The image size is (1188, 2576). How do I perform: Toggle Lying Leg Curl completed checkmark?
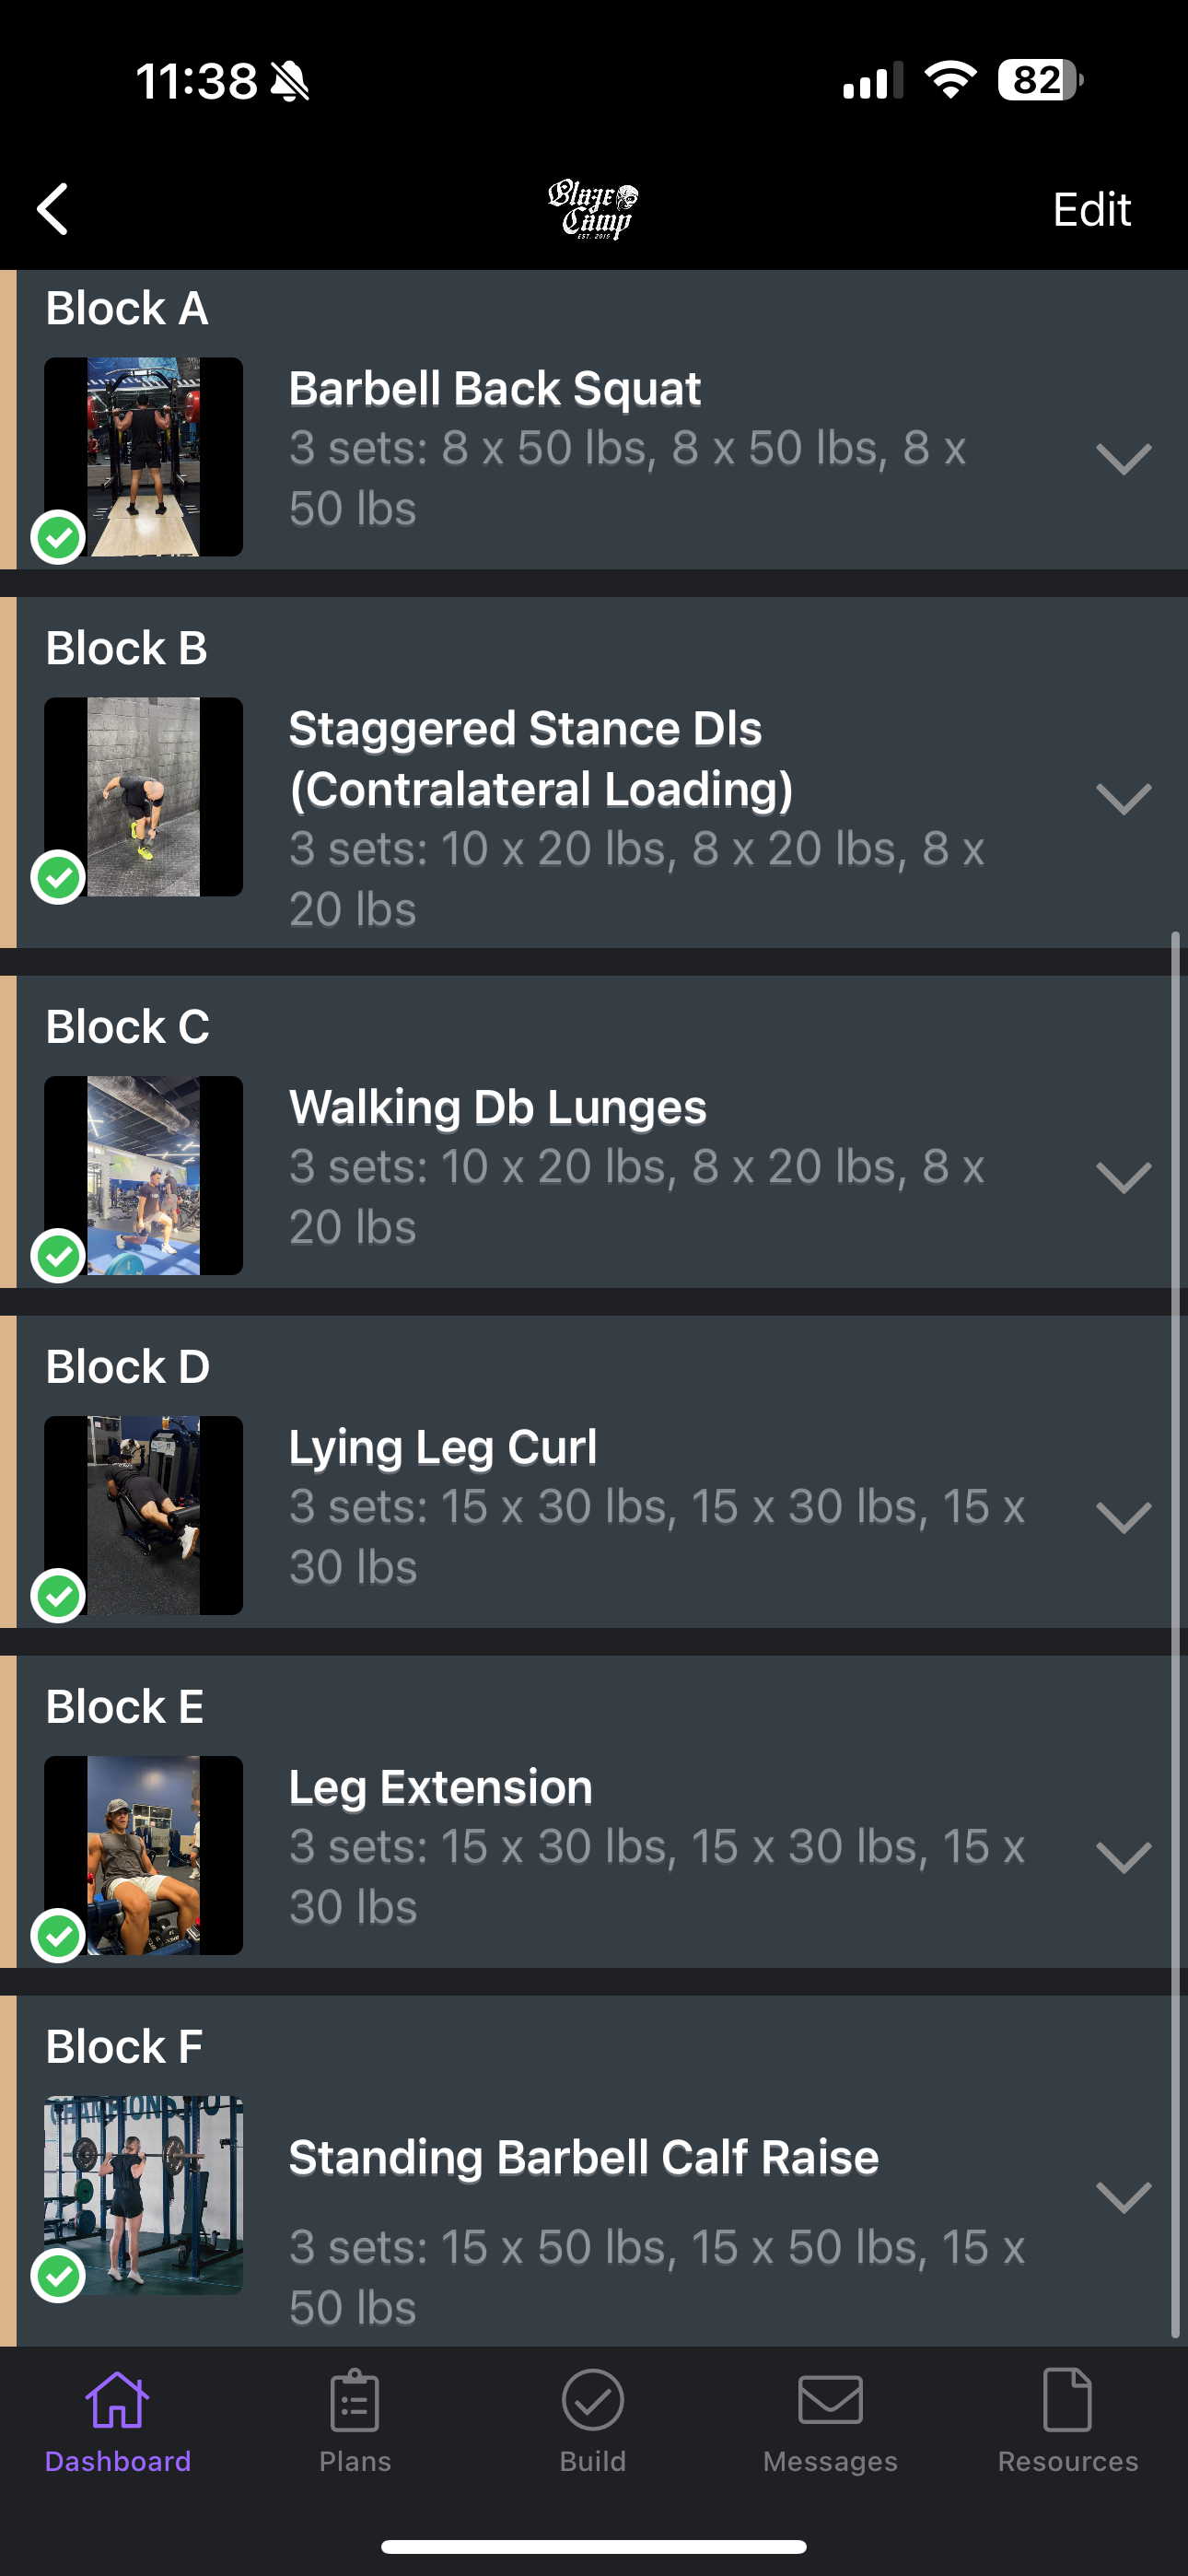(x=59, y=1596)
